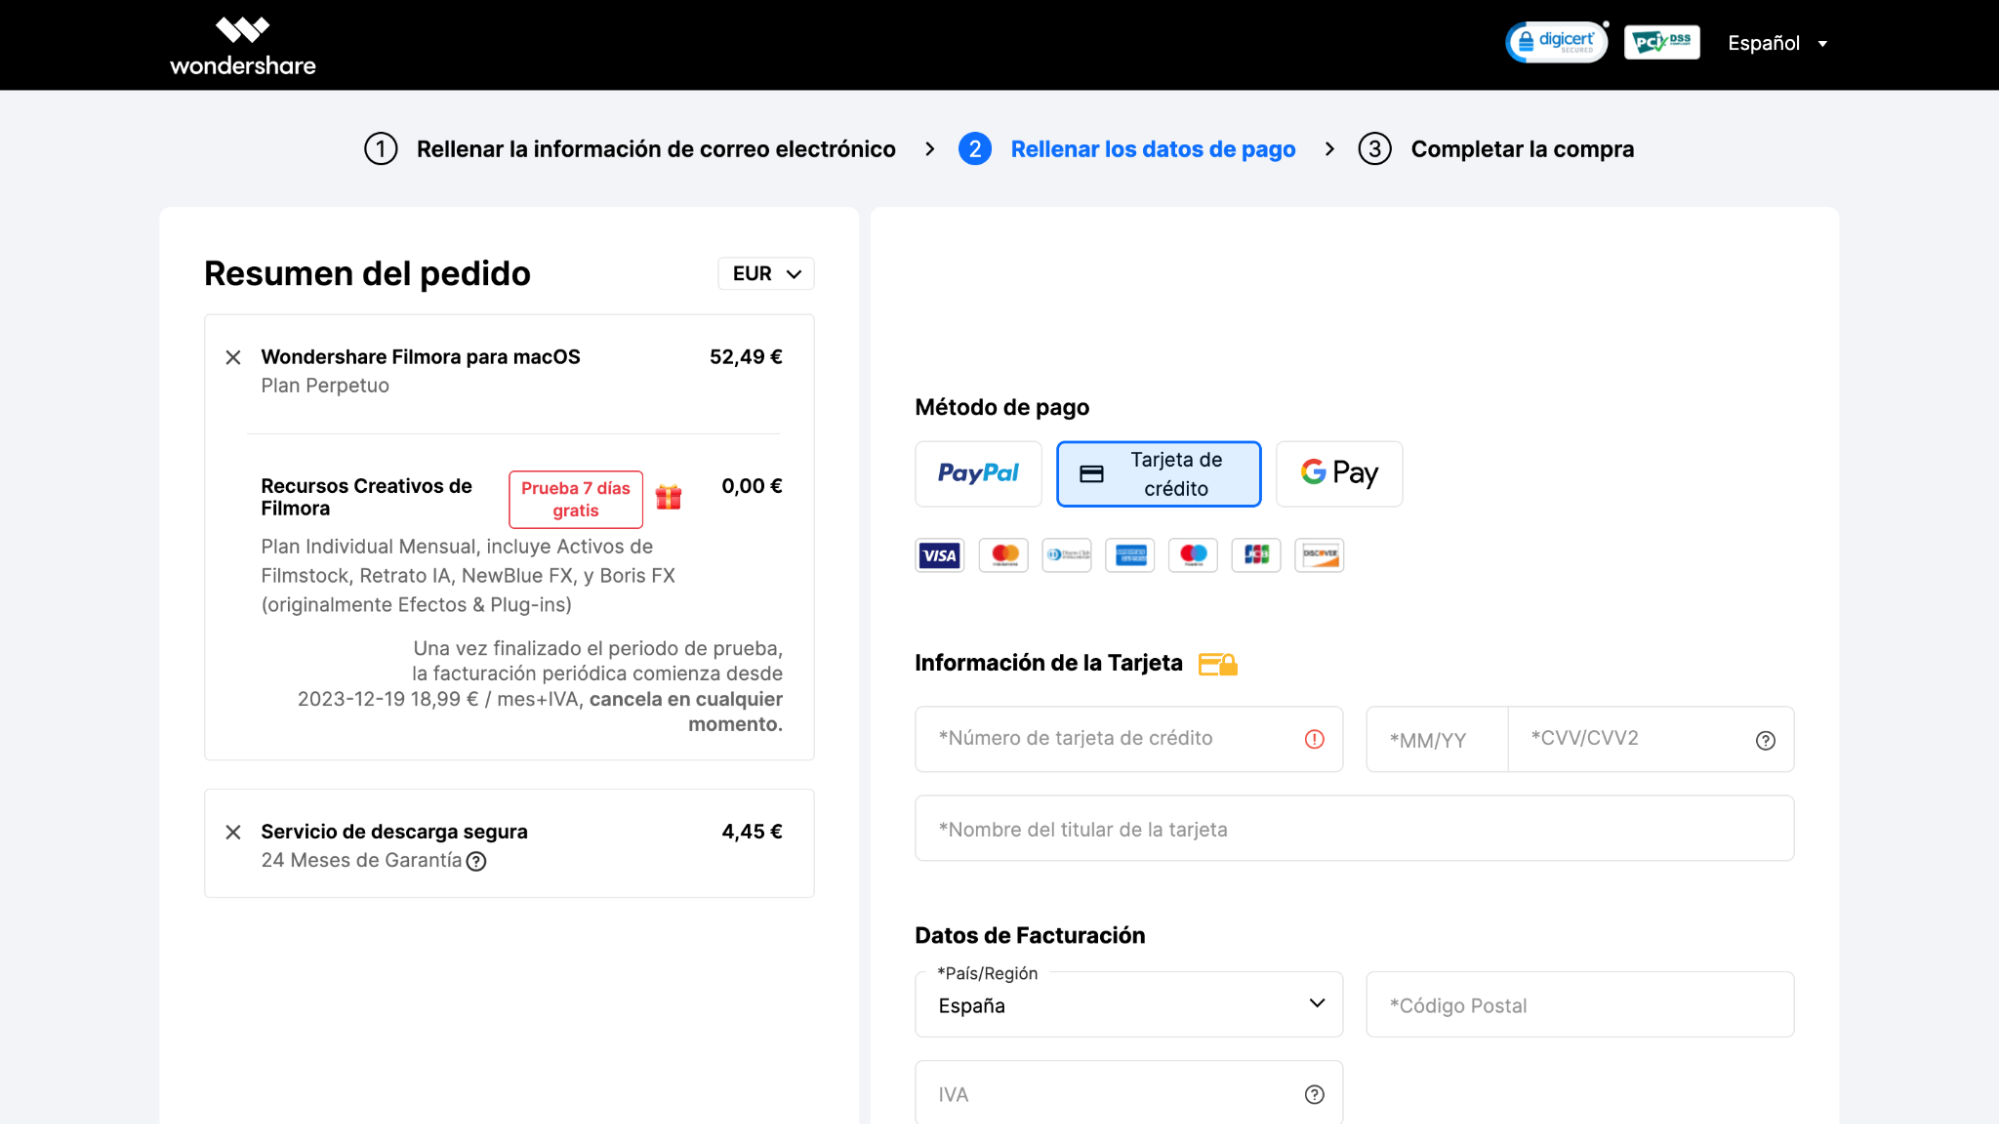The image size is (1999, 1125).
Task: Select step 3 Completar la compra
Action: (1496, 149)
